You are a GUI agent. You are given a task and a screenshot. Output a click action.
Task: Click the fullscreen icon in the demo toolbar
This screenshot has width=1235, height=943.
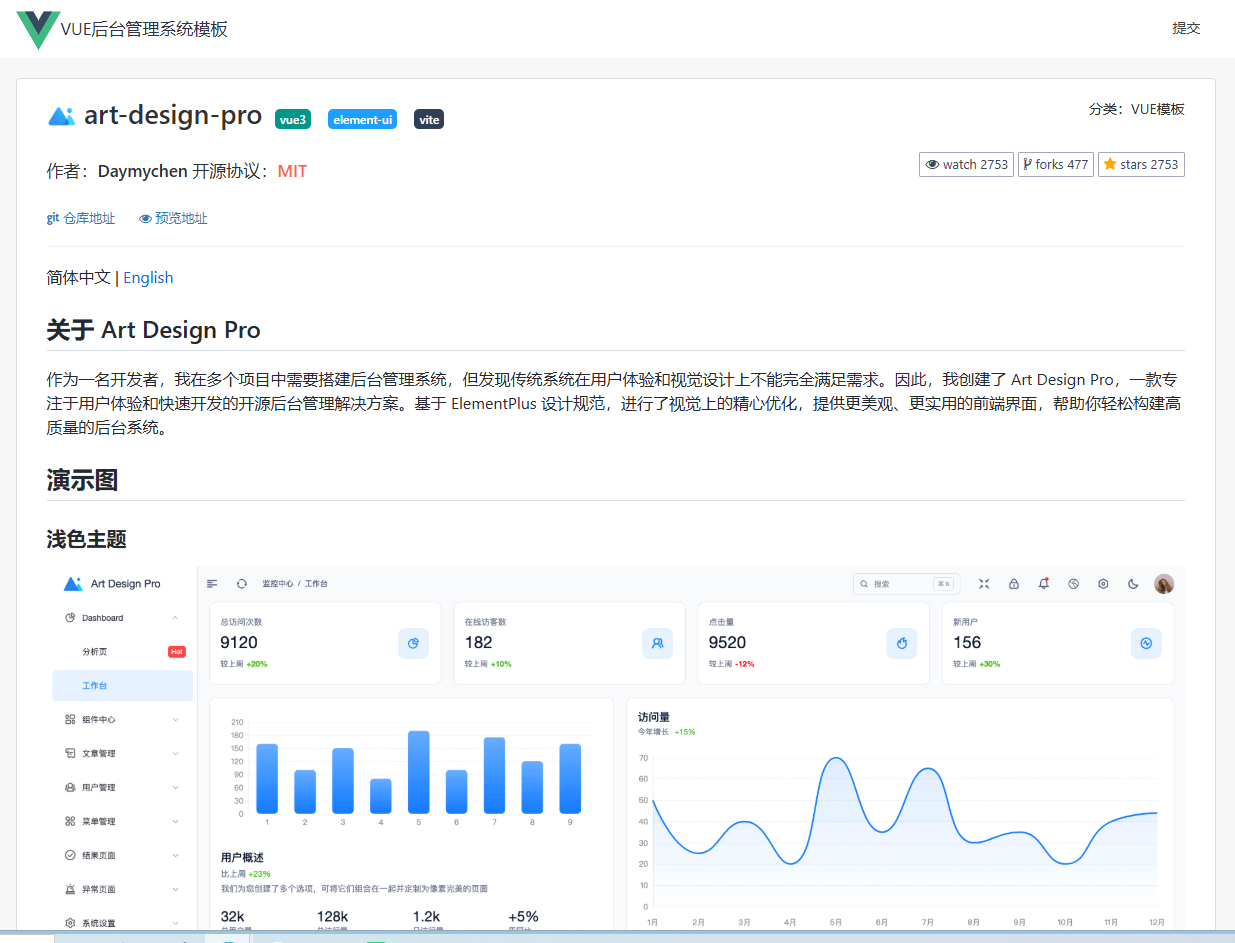(984, 583)
